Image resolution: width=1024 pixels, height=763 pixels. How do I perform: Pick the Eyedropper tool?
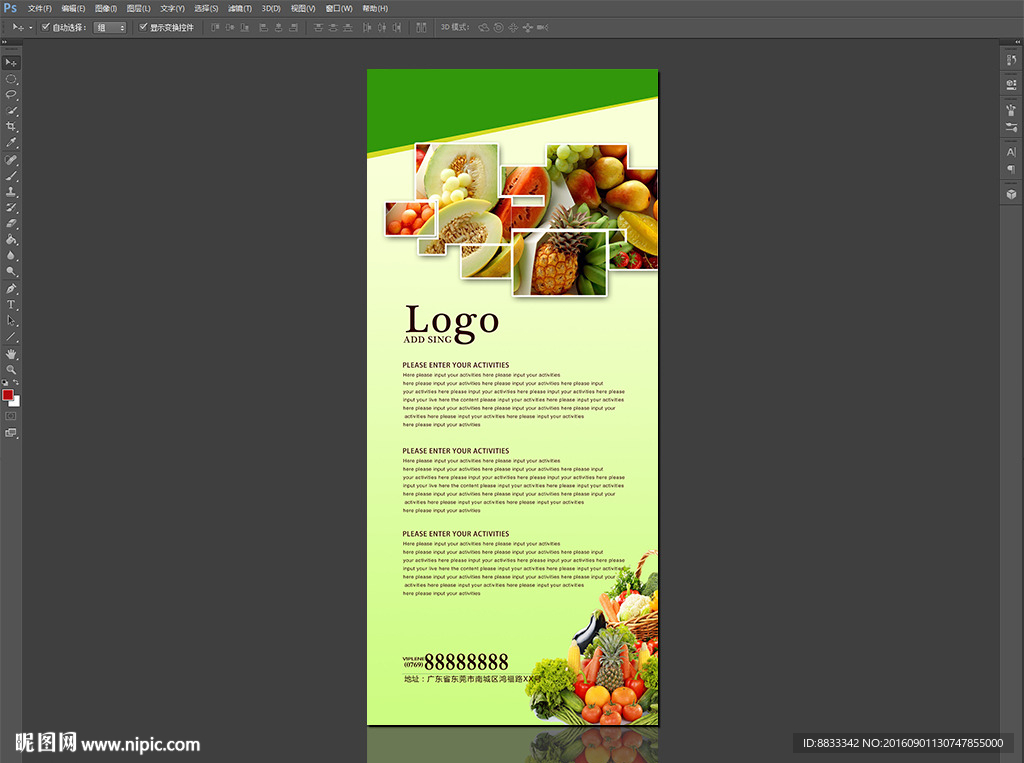point(11,143)
